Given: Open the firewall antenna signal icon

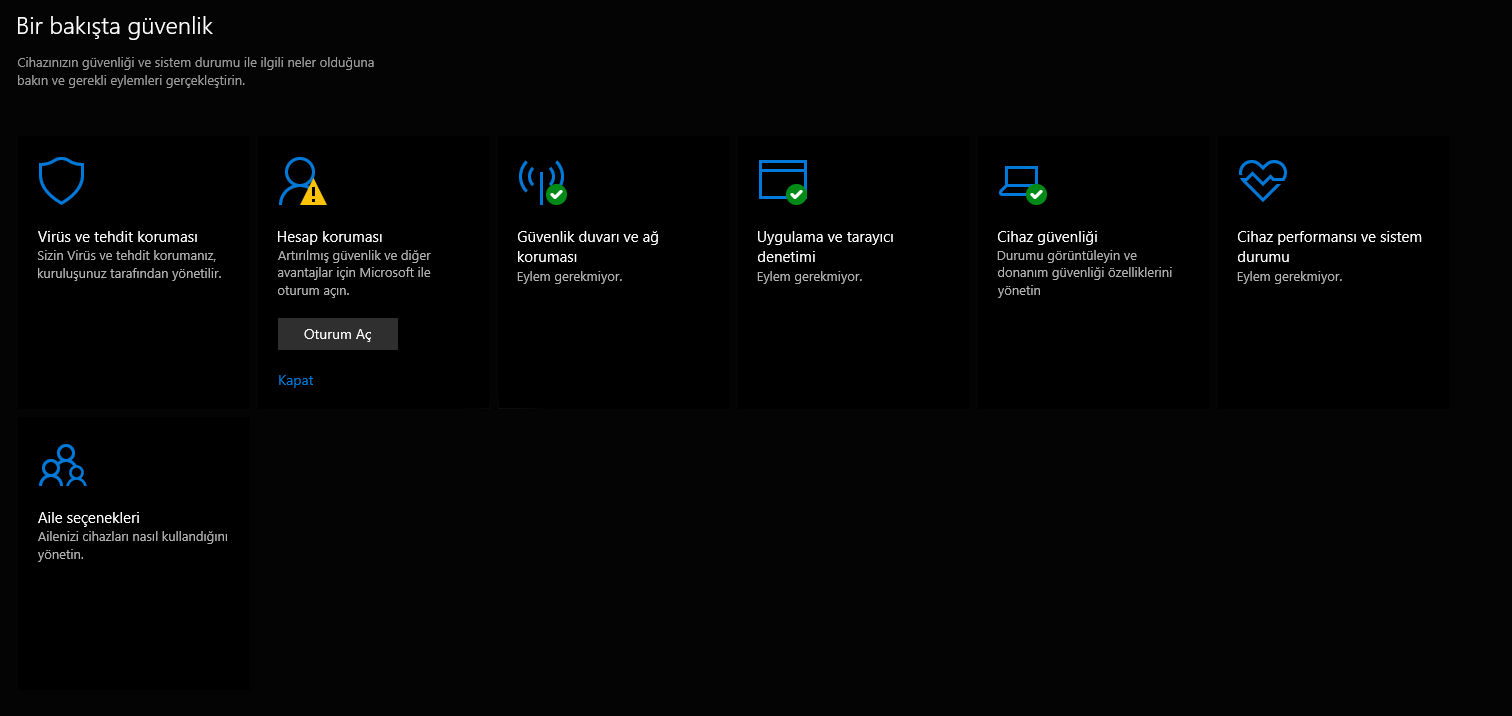Looking at the screenshot, I should pos(542,182).
